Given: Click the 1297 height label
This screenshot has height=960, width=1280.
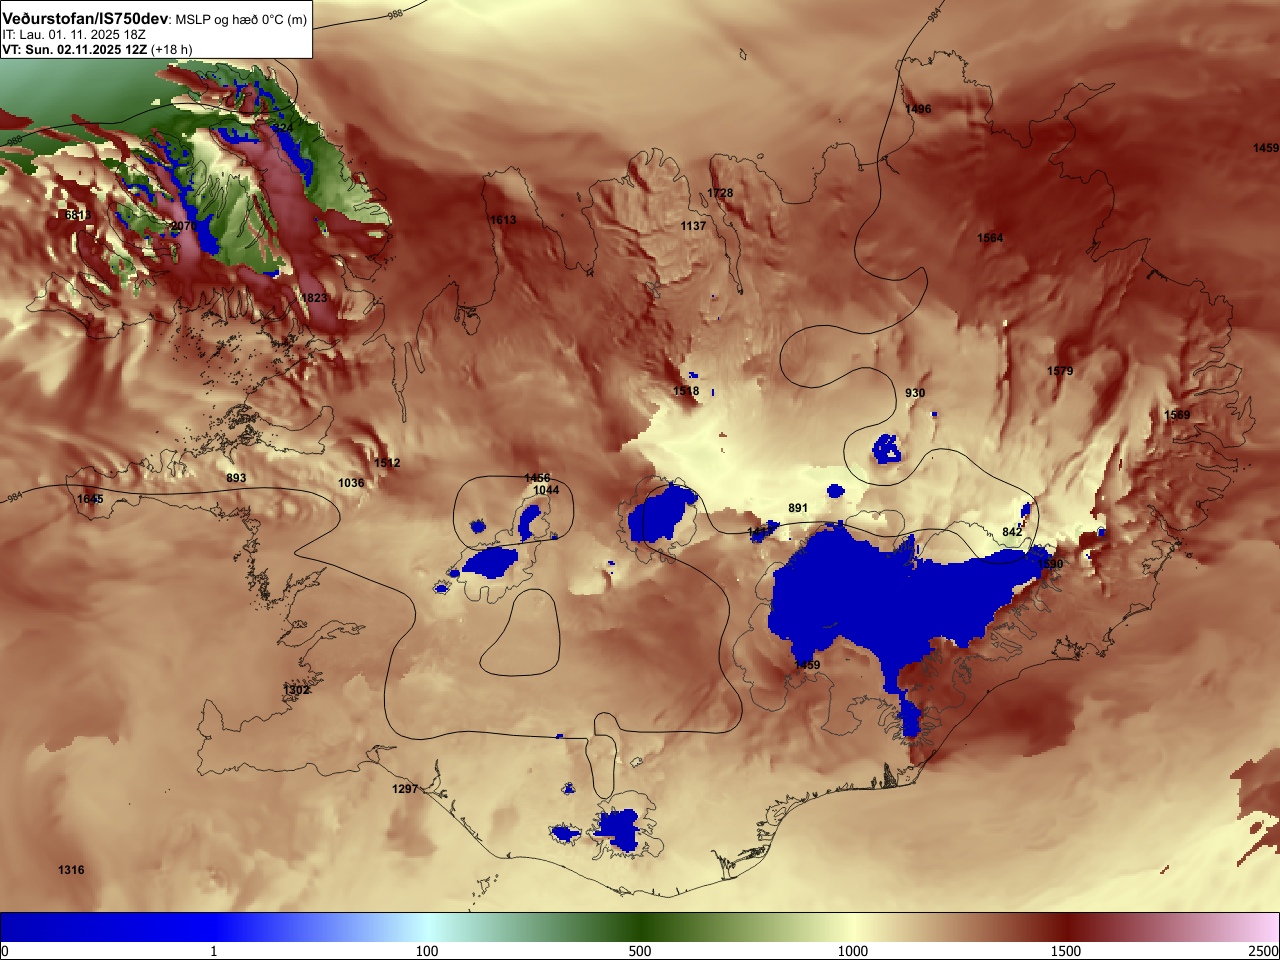Looking at the screenshot, I should point(405,789).
